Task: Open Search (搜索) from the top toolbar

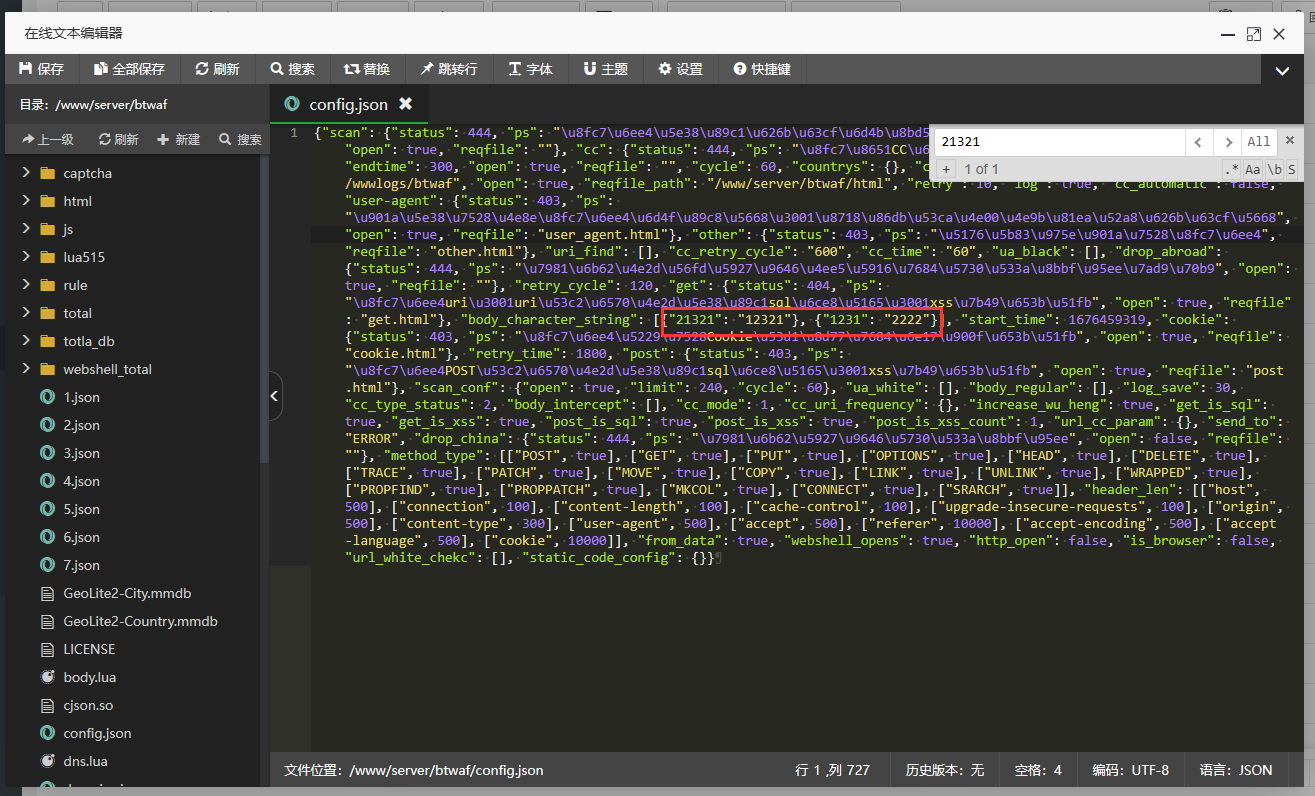Action: coord(292,69)
